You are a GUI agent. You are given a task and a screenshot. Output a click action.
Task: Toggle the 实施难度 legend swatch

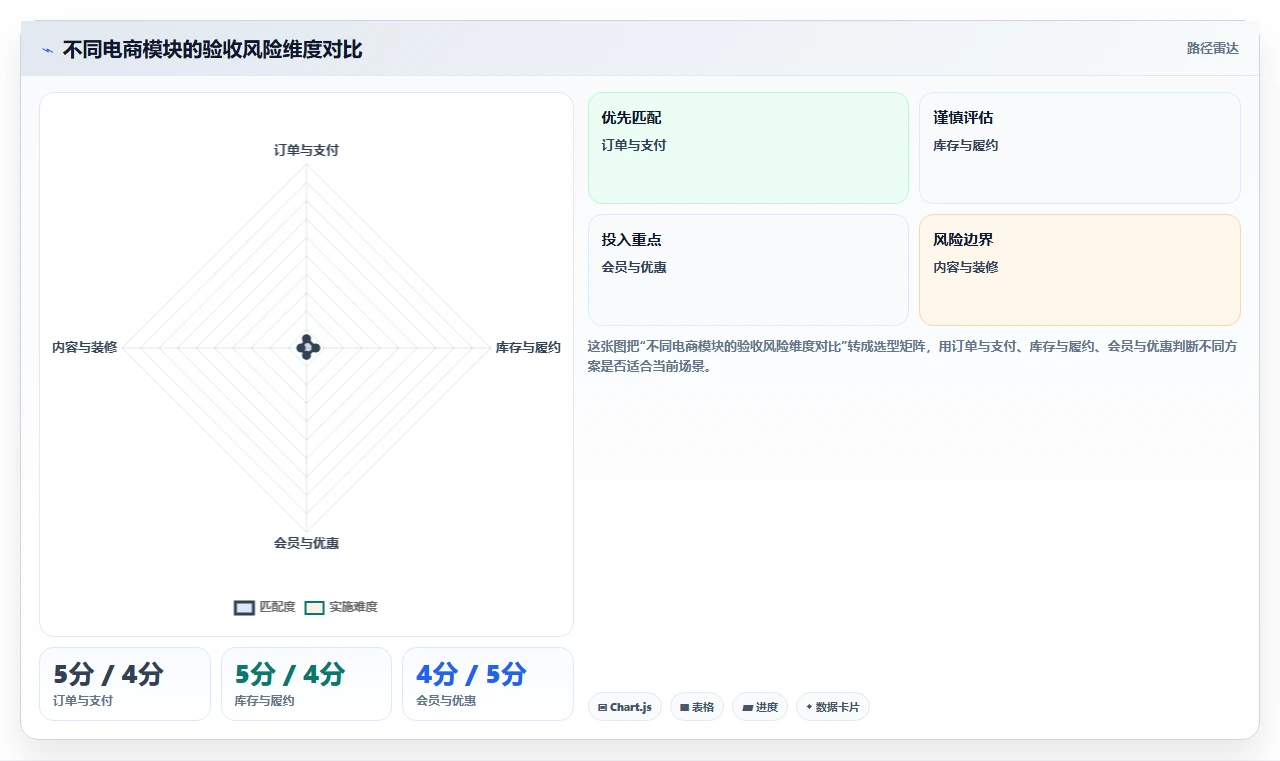315,607
